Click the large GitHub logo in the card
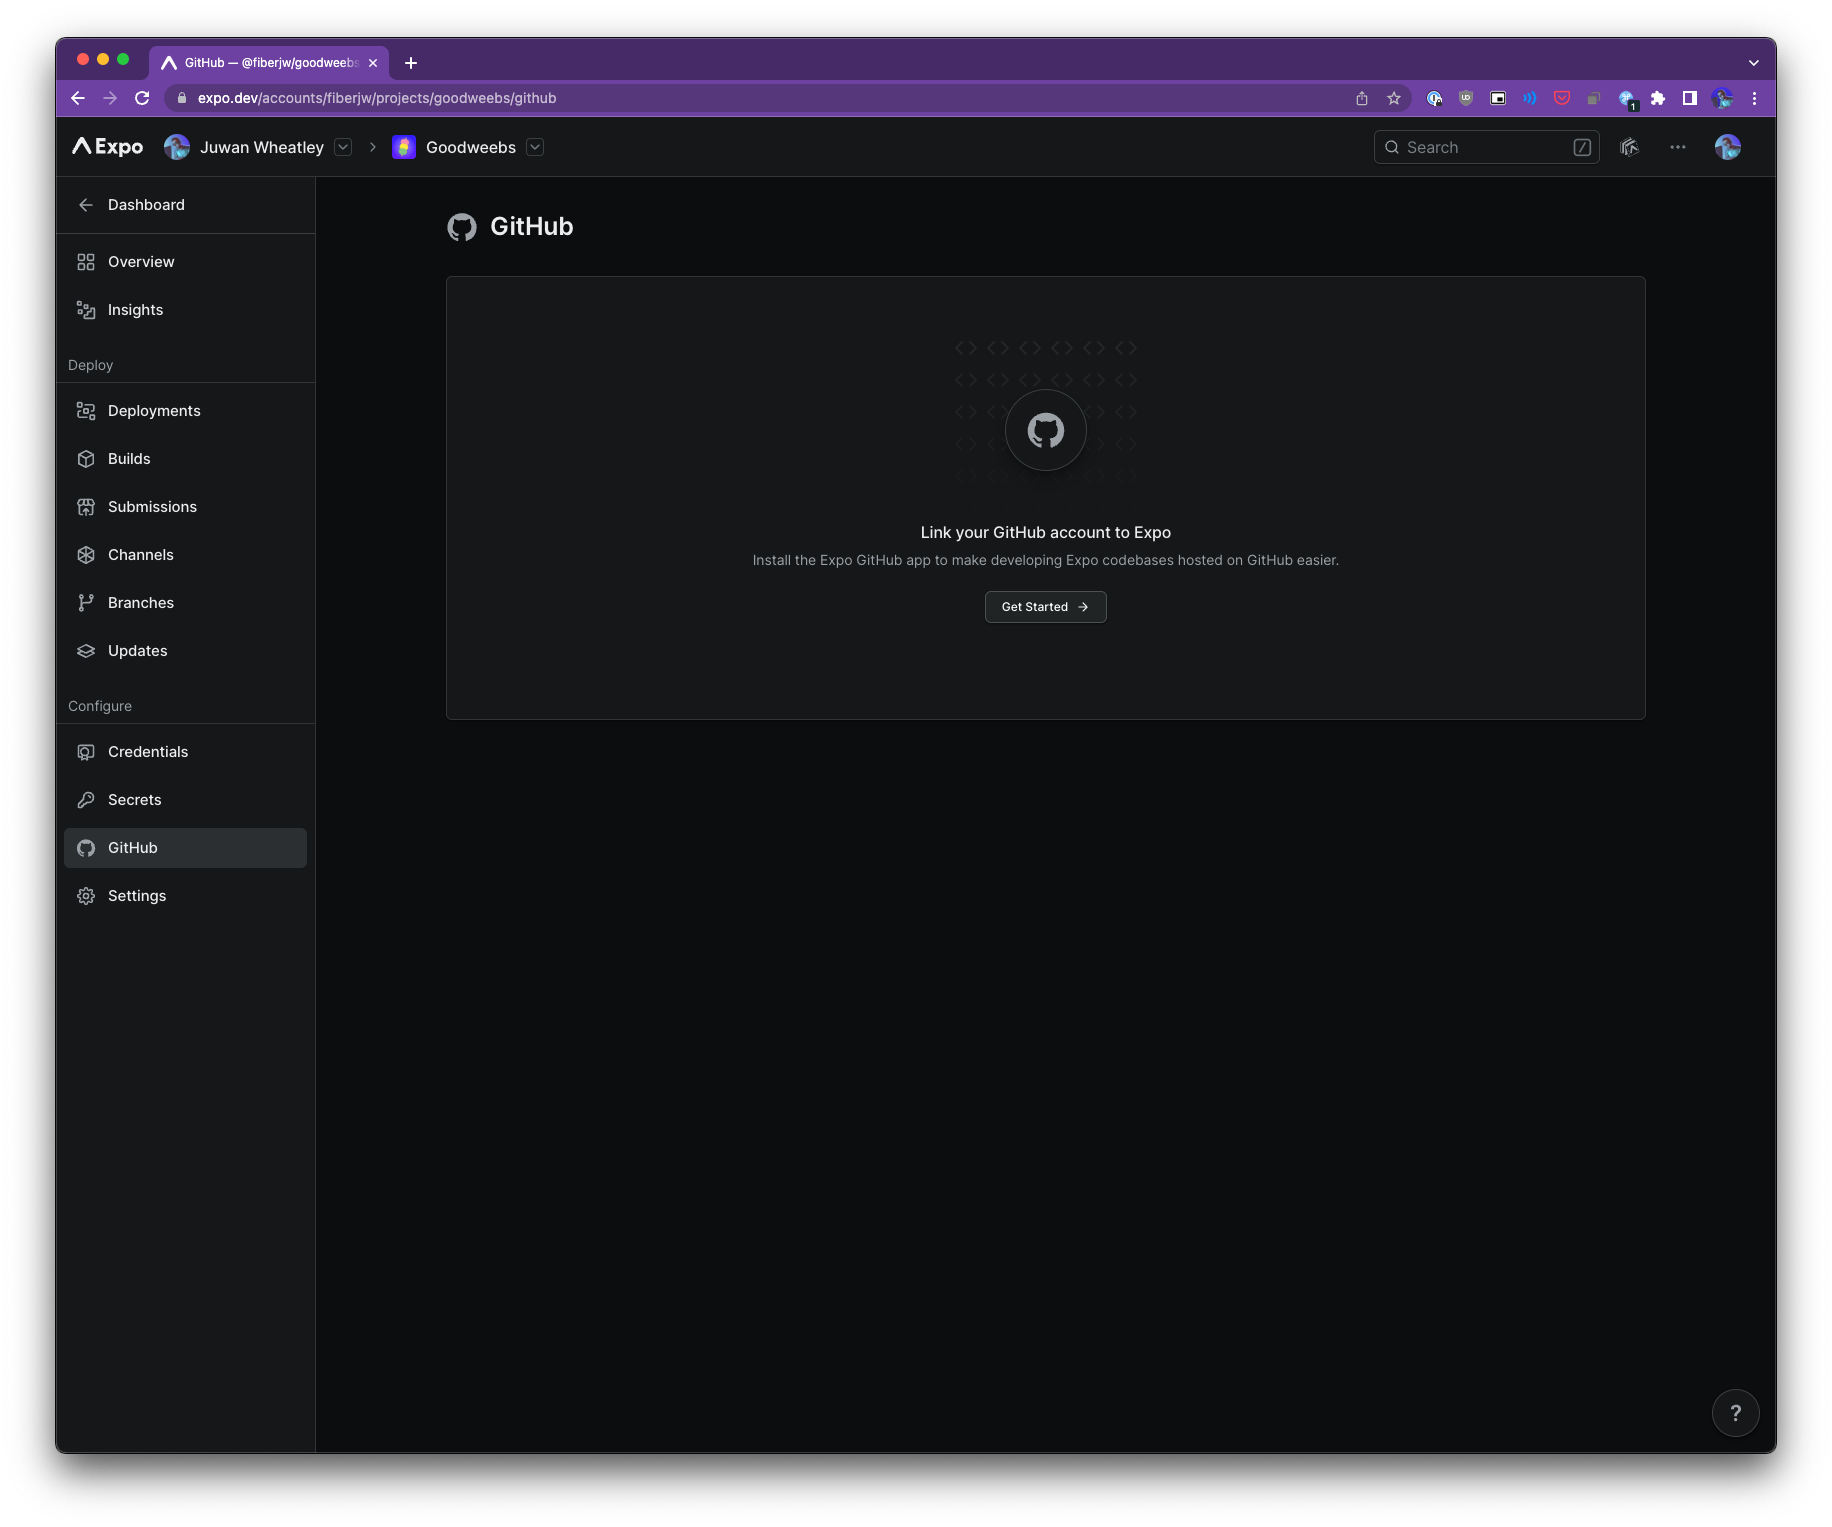The image size is (1832, 1527). [x=1045, y=431]
